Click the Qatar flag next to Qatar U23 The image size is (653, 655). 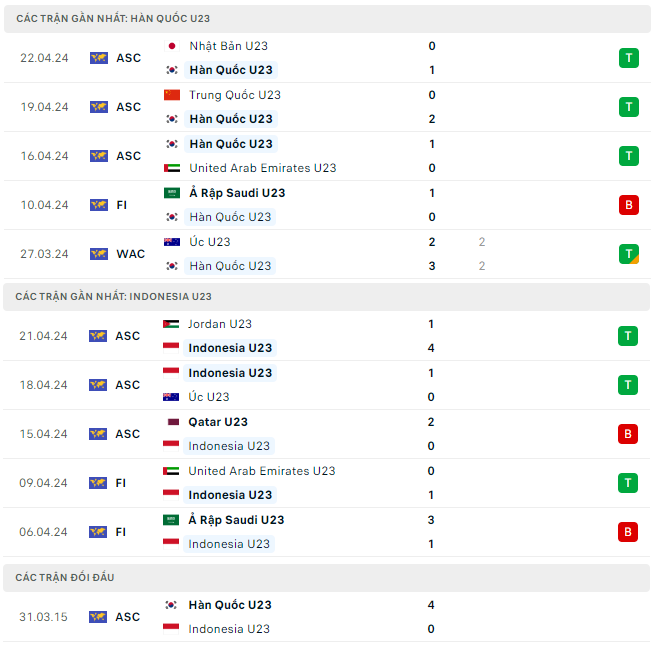171,422
